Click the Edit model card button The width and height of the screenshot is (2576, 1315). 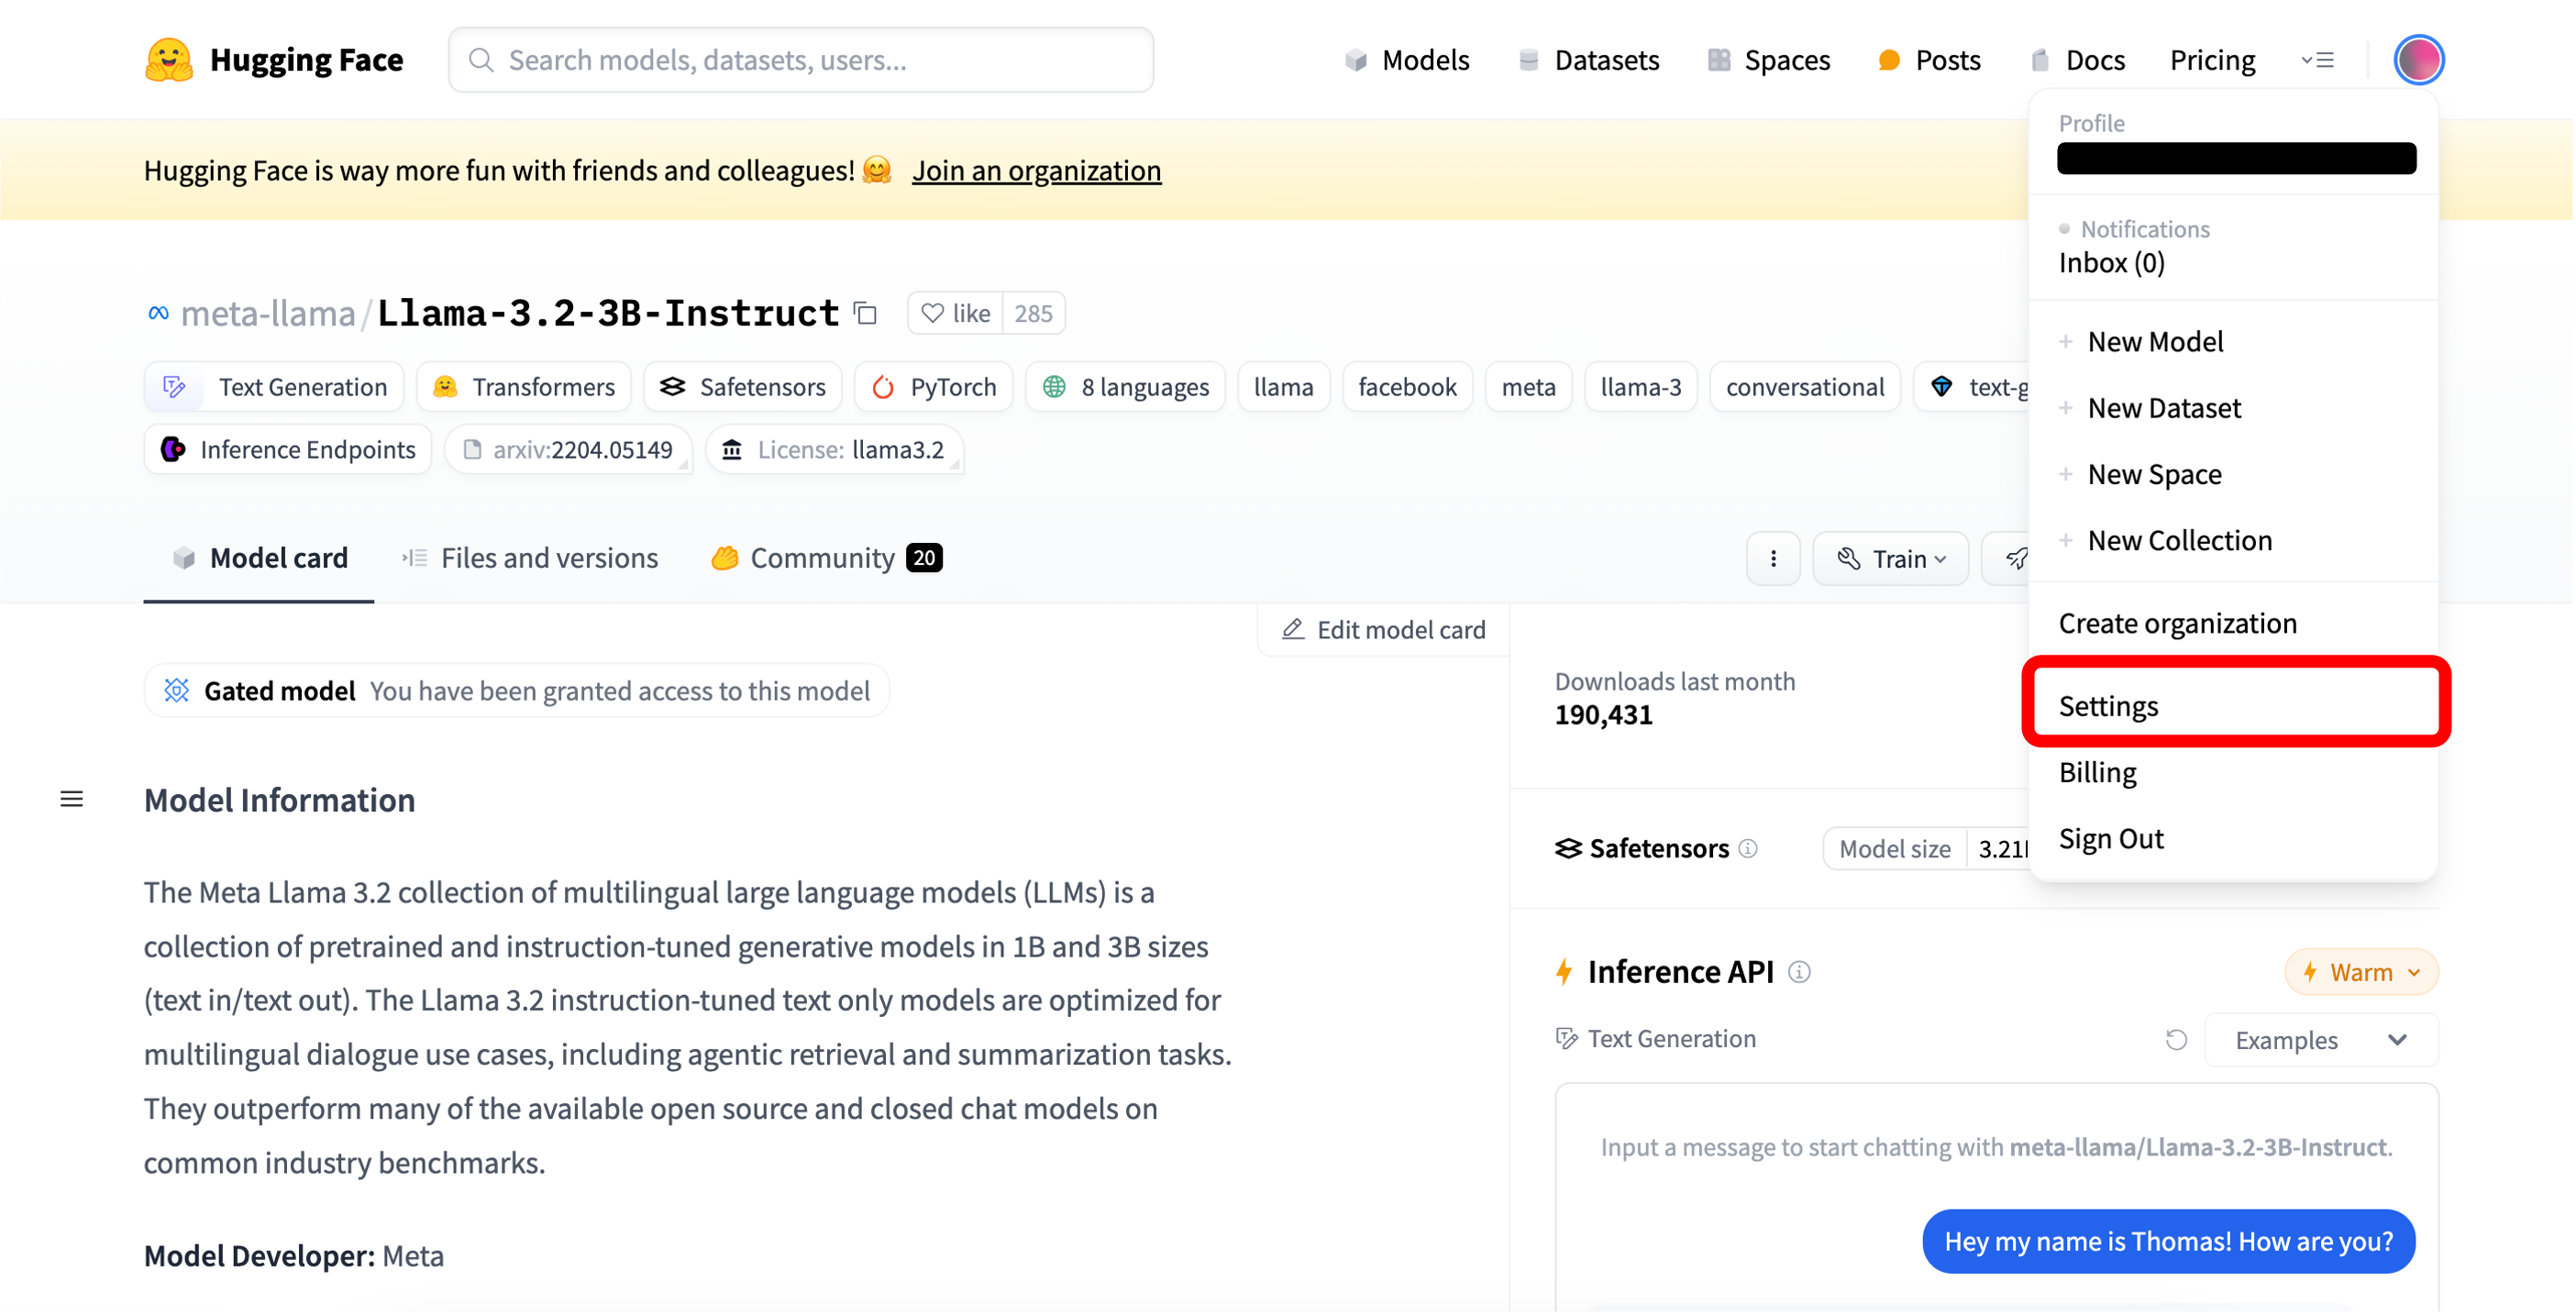click(1383, 629)
